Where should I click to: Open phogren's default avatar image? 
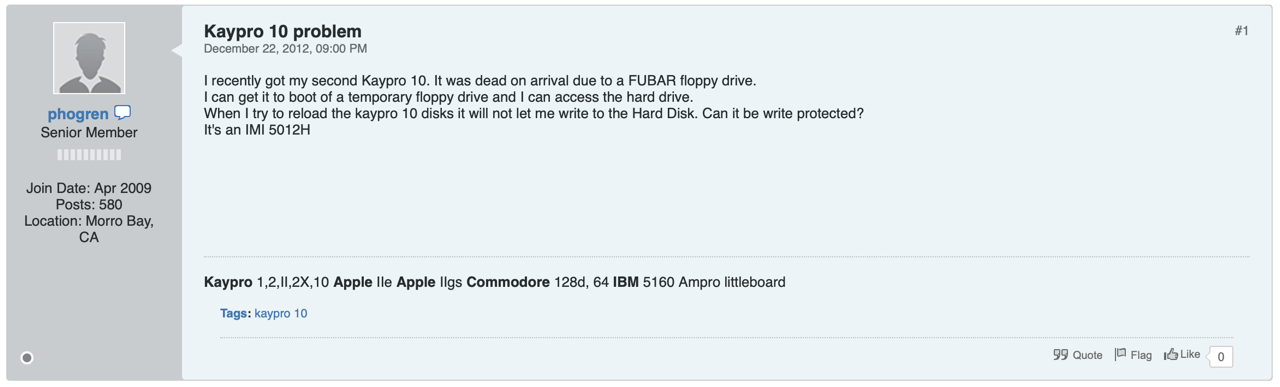tap(89, 59)
